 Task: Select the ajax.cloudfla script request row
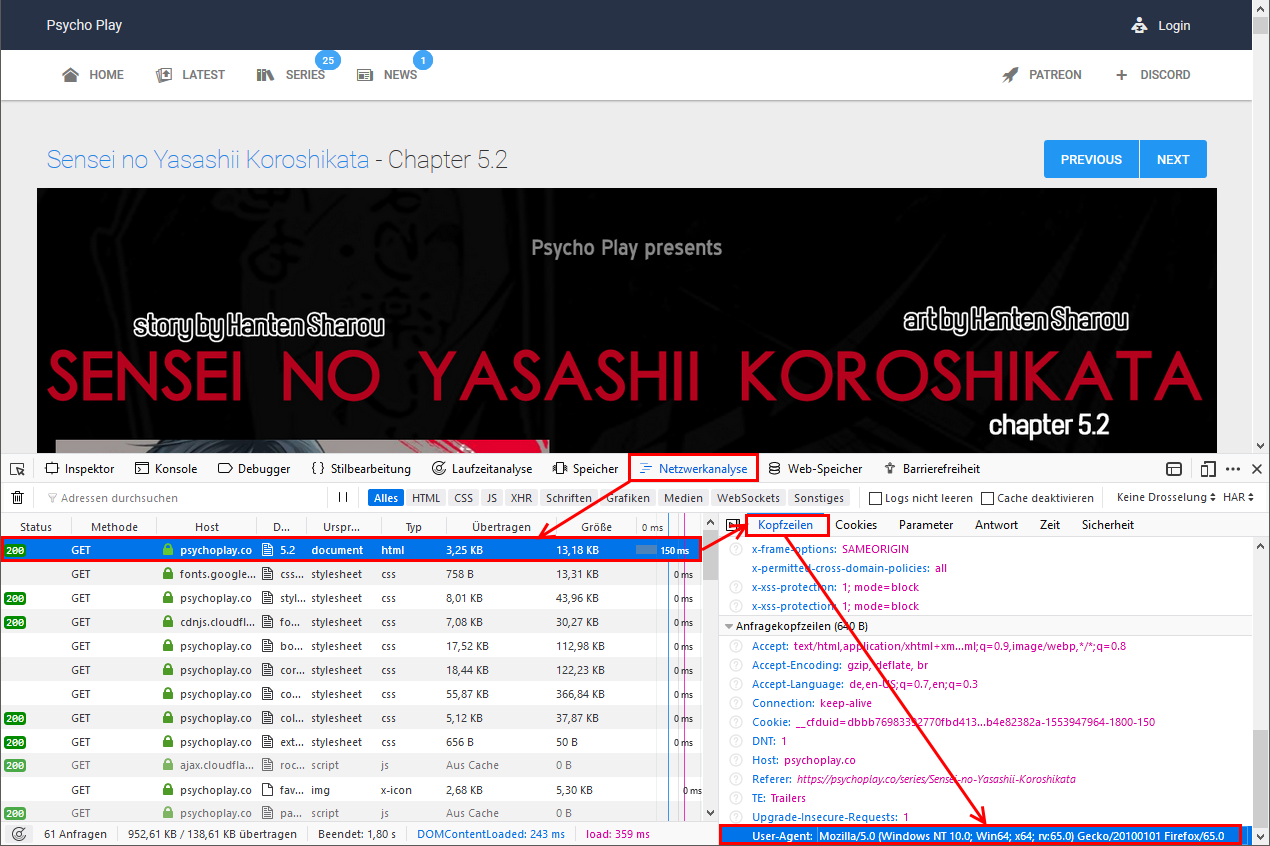[x=350, y=766]
